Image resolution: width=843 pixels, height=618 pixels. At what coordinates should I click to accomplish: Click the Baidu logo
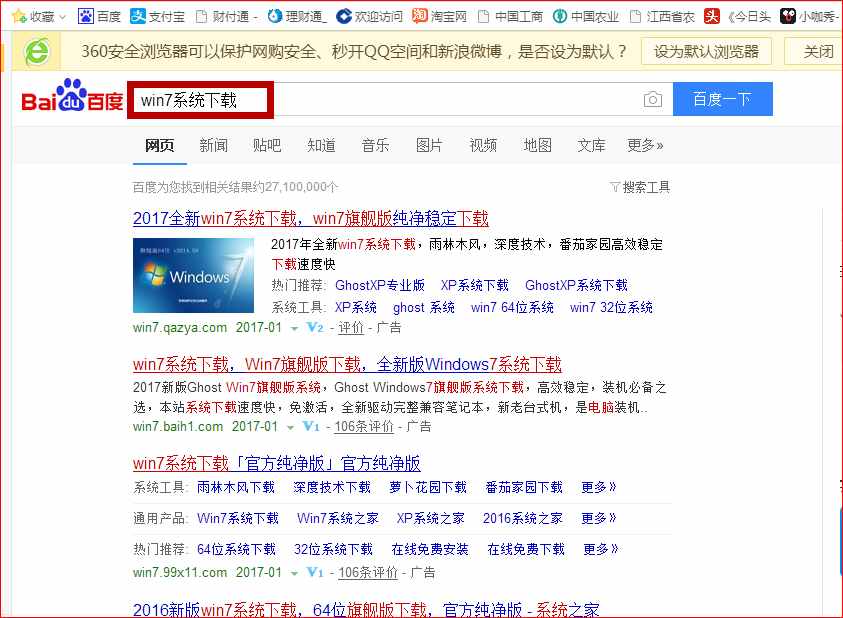(x=72, y=97)
